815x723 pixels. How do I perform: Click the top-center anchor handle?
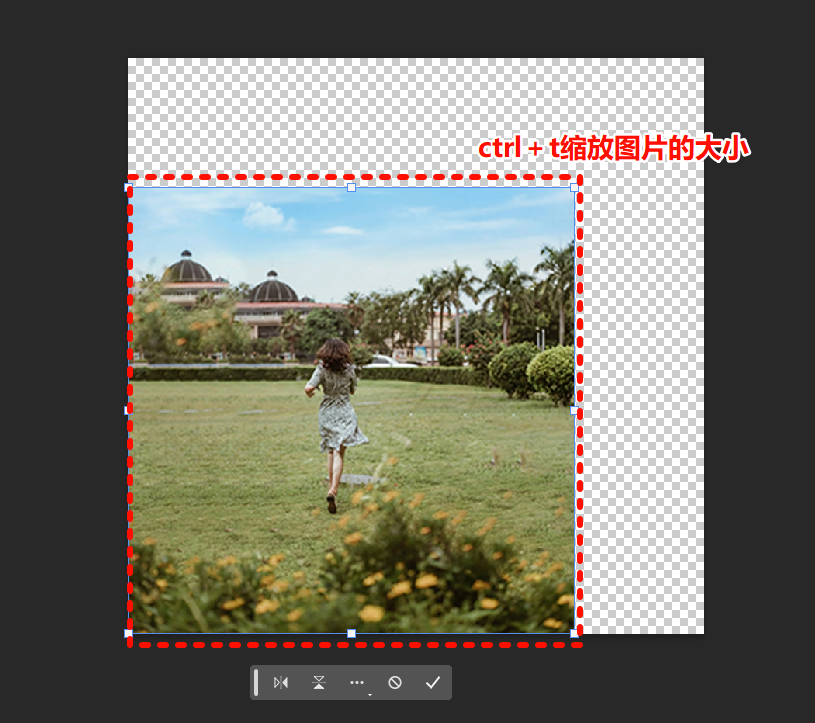[351, 185]
